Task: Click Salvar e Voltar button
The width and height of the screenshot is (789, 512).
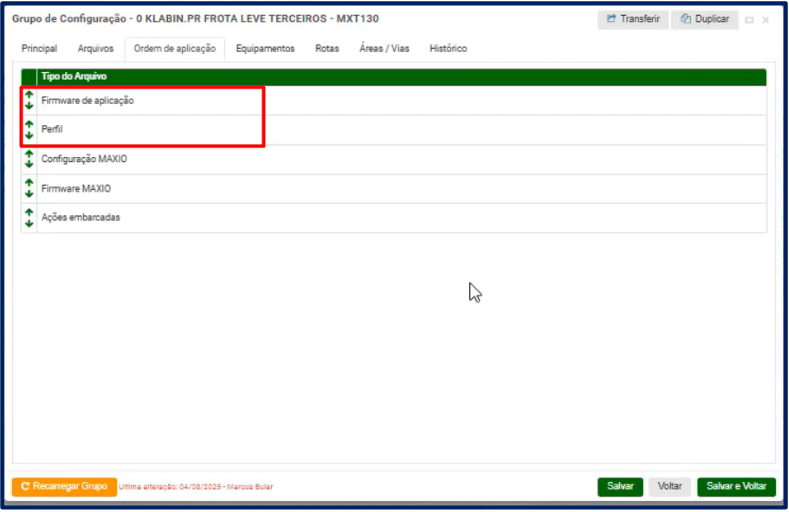Action: (736, 486)
